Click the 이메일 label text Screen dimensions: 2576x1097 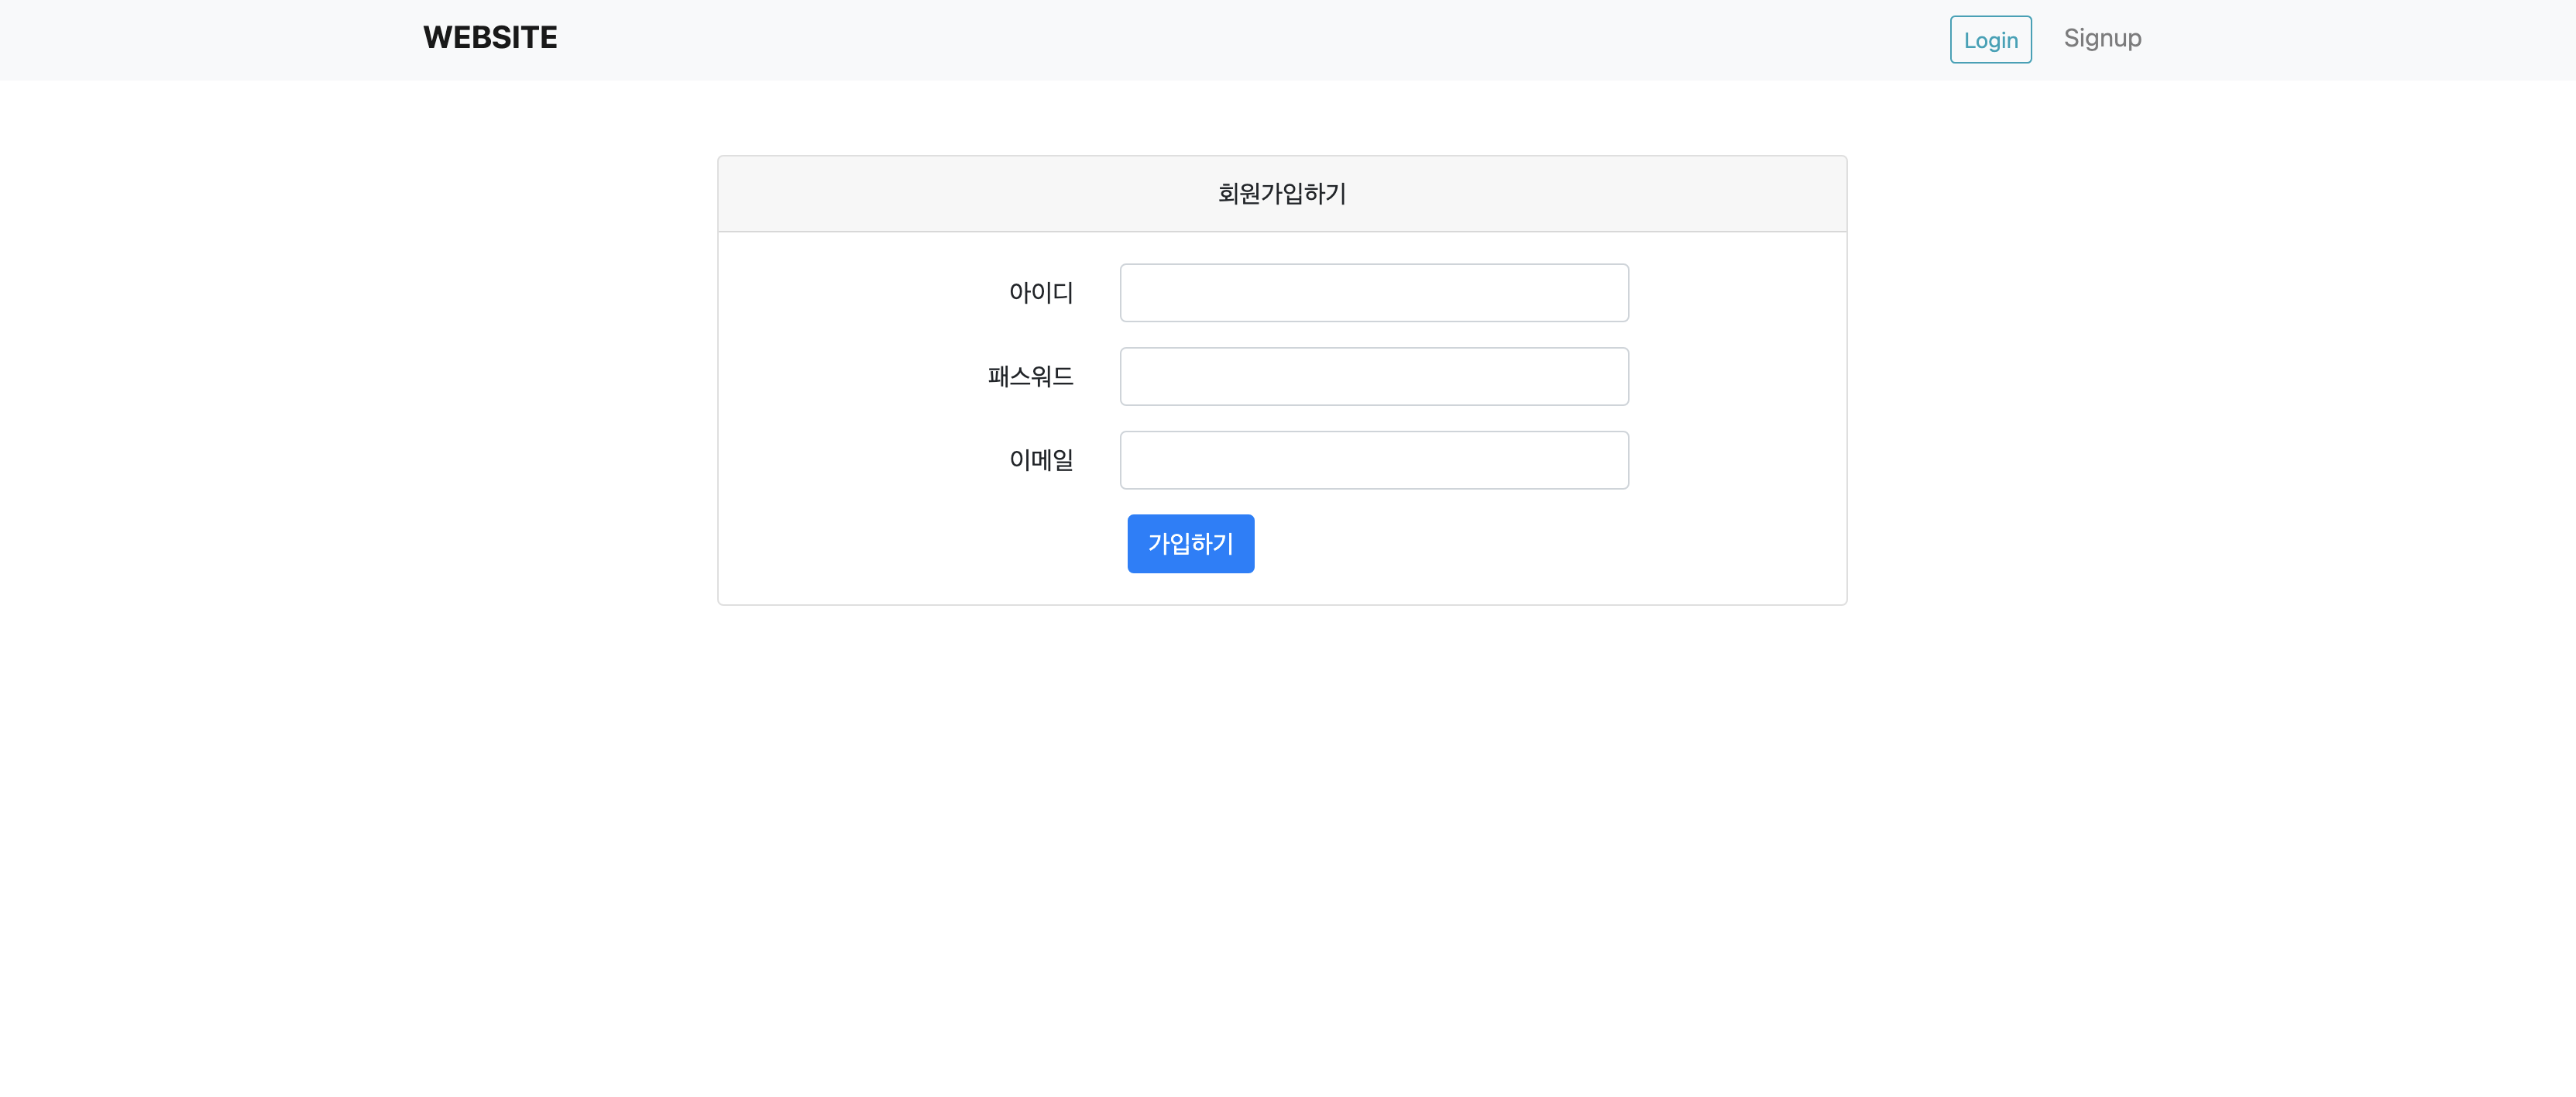[x=1041, y=459]
